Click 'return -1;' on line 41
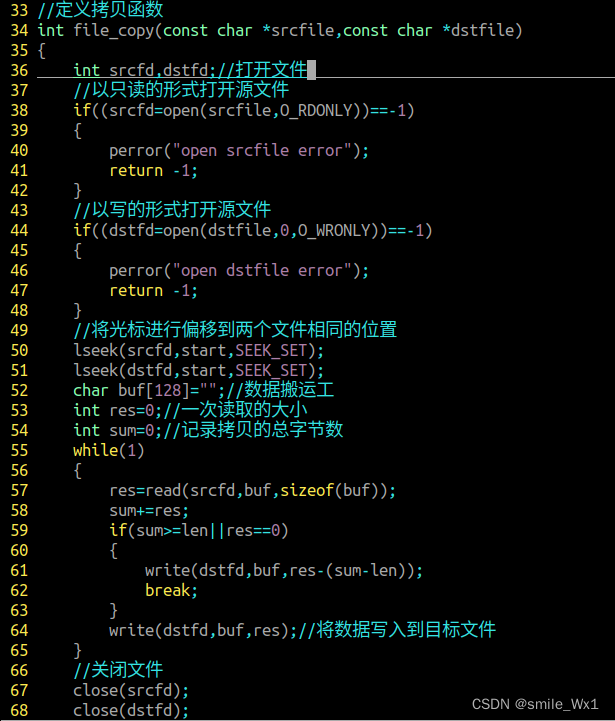The height and width of the screenshot is (721, 615). pos(154,171)
